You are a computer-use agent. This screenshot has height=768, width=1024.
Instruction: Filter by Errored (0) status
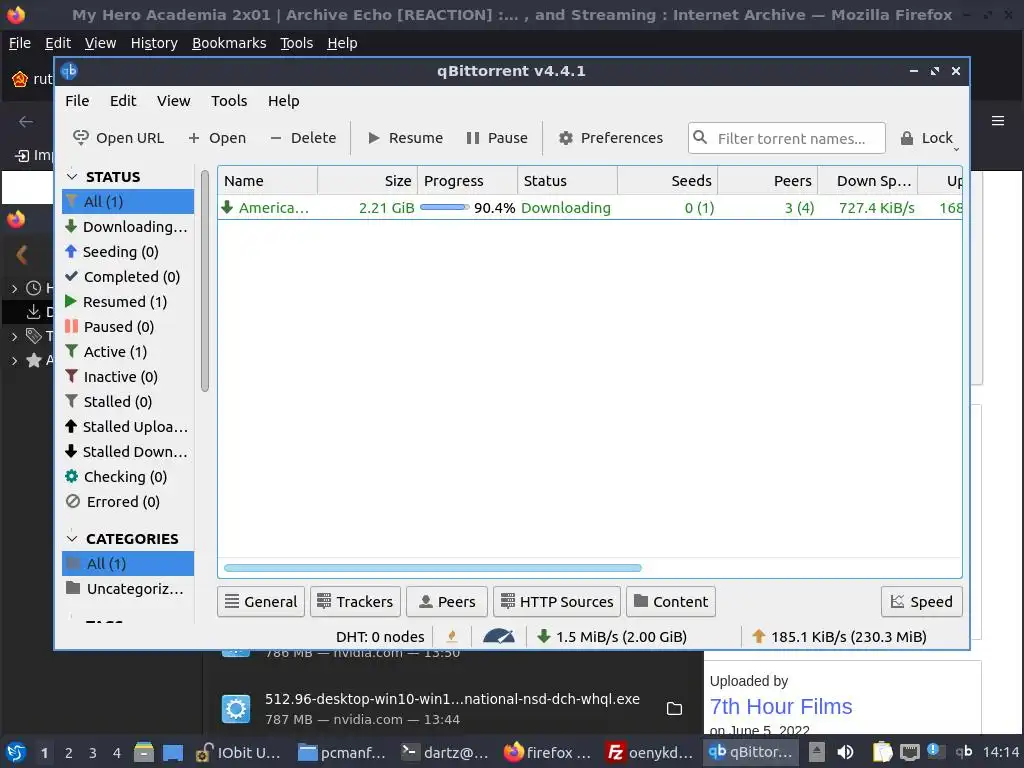(128, 502)
